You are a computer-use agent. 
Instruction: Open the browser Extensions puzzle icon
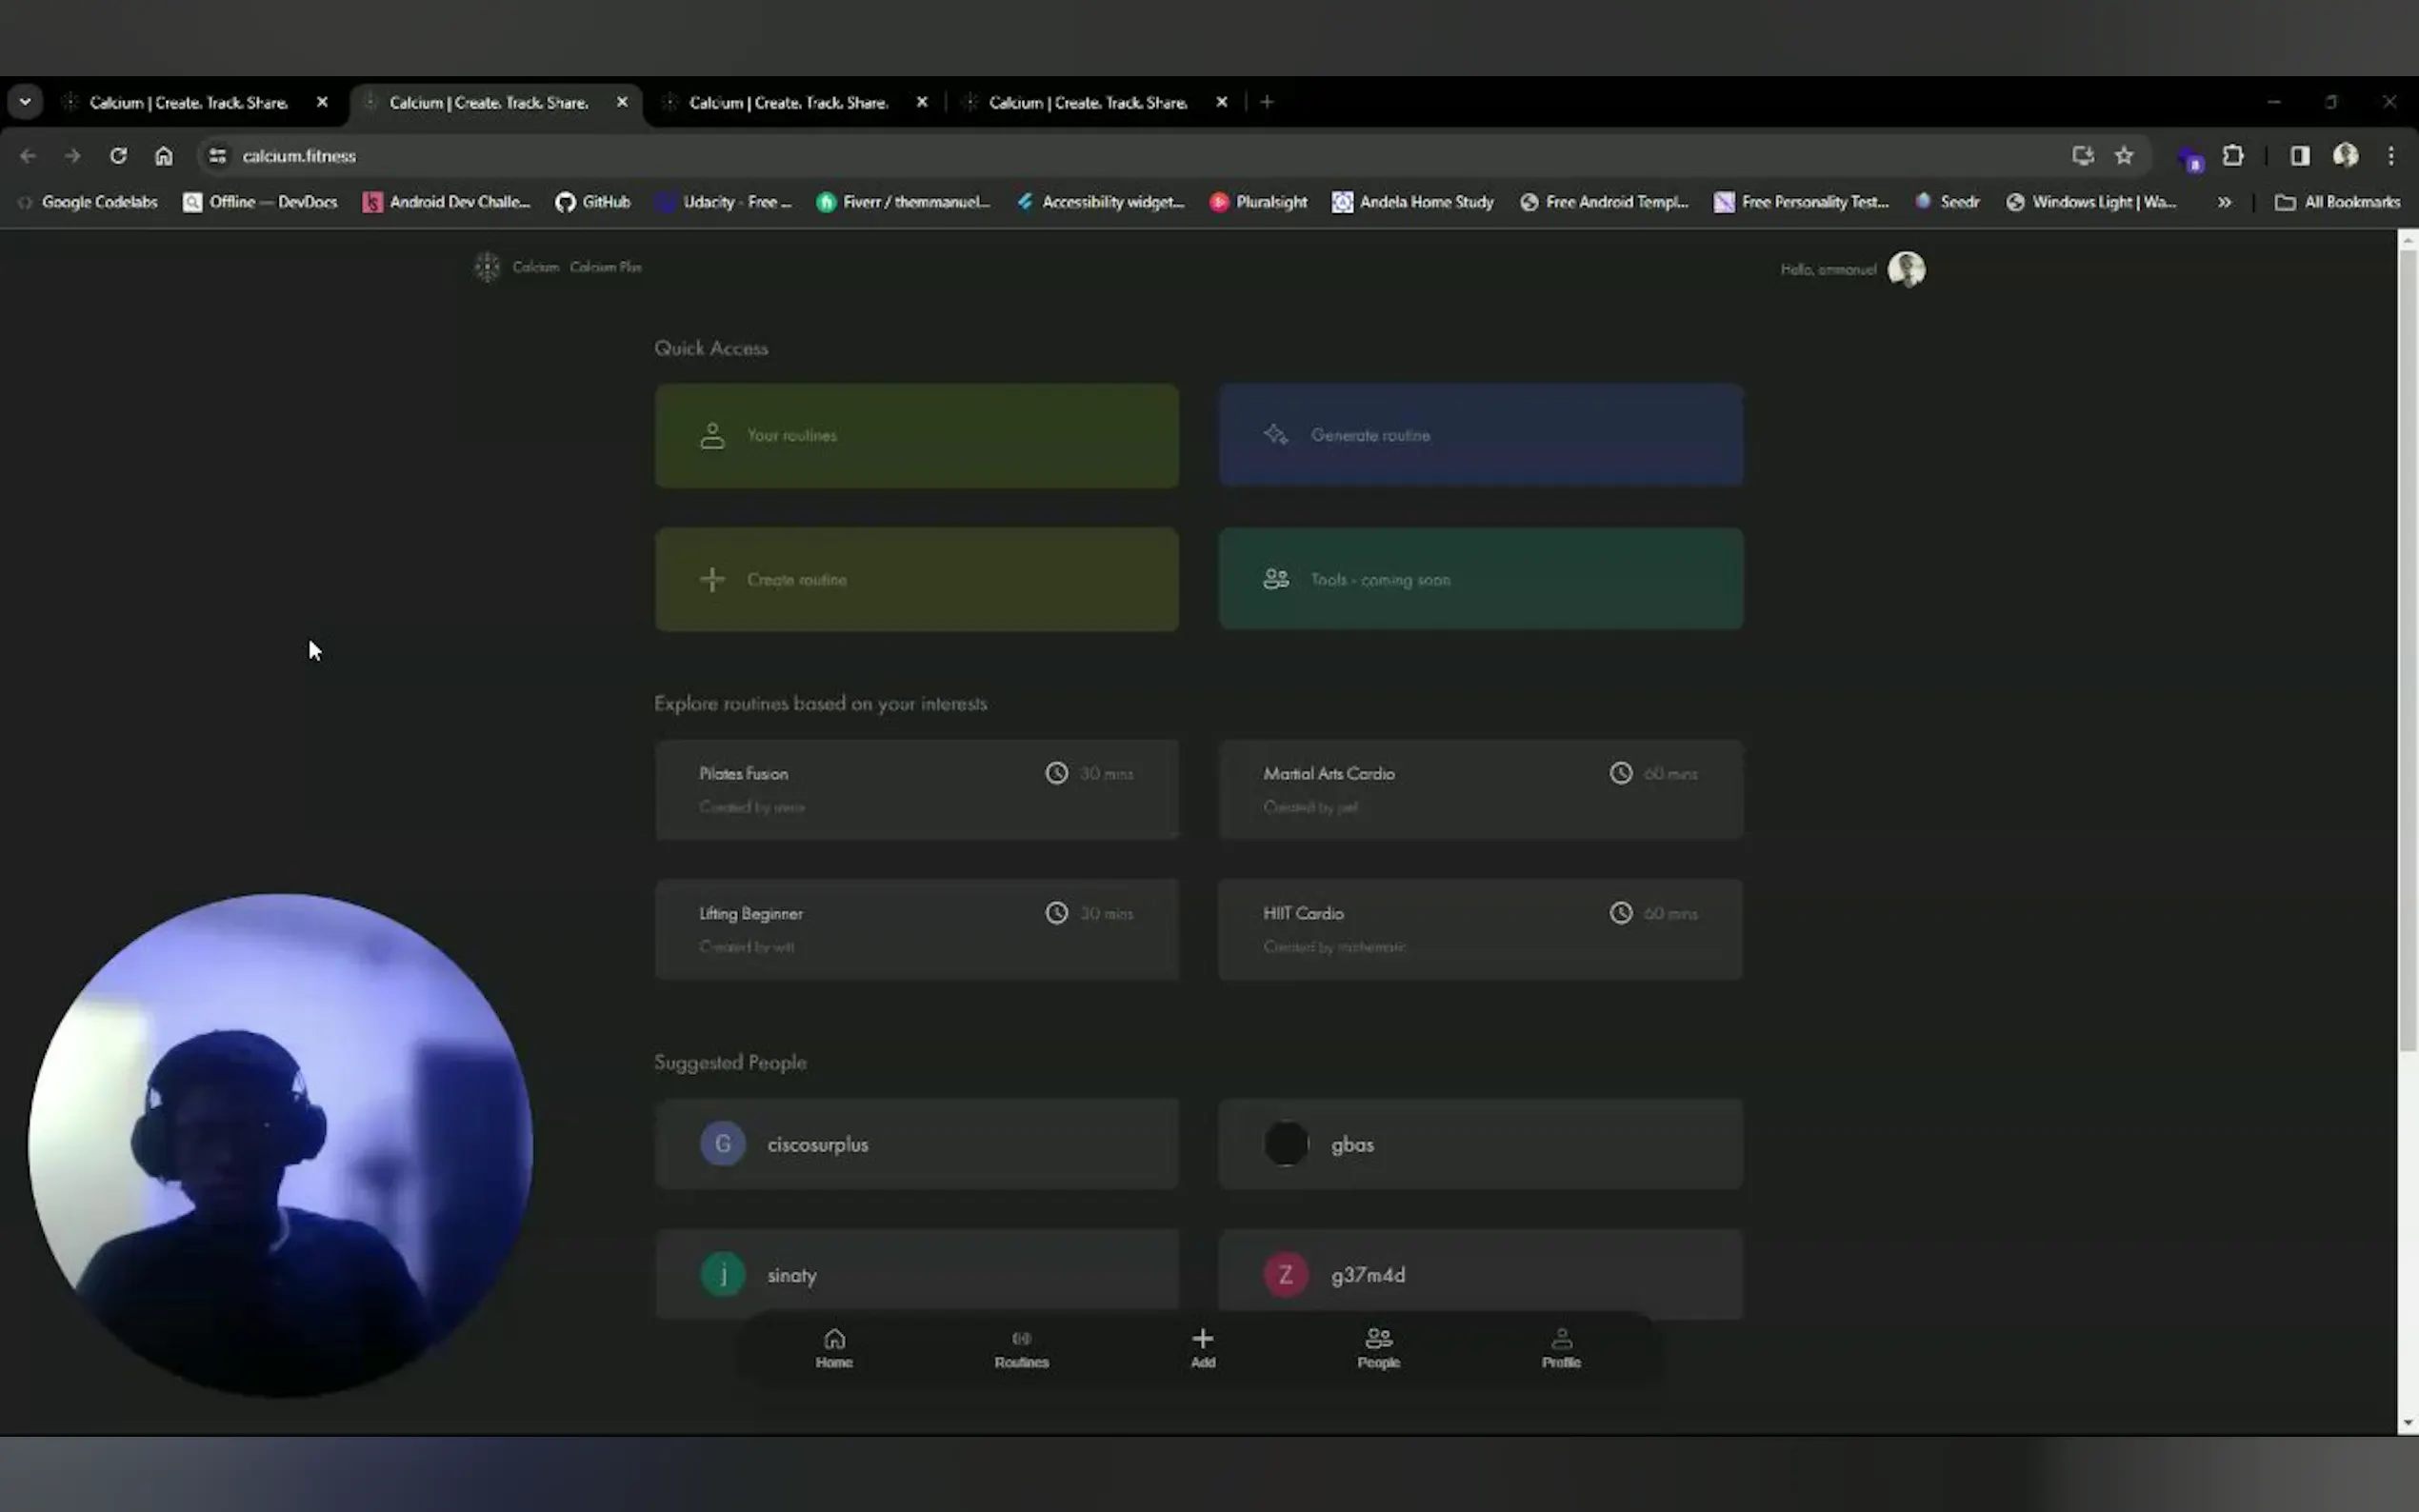click(2233, 156)
